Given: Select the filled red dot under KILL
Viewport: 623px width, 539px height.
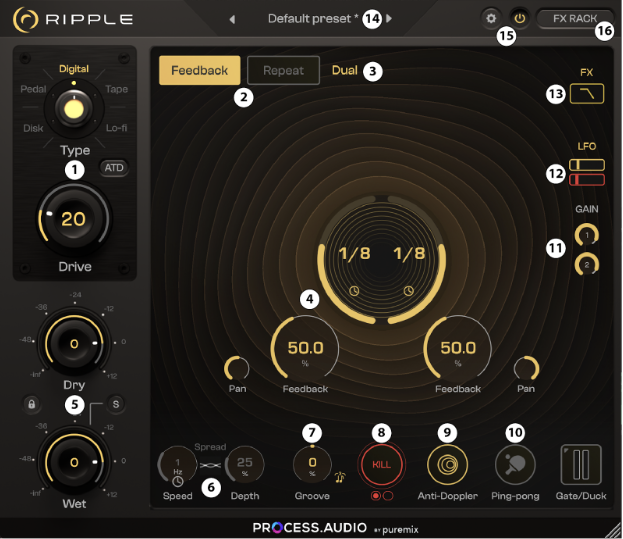Looking at the screenshot, I should [375, 496].
